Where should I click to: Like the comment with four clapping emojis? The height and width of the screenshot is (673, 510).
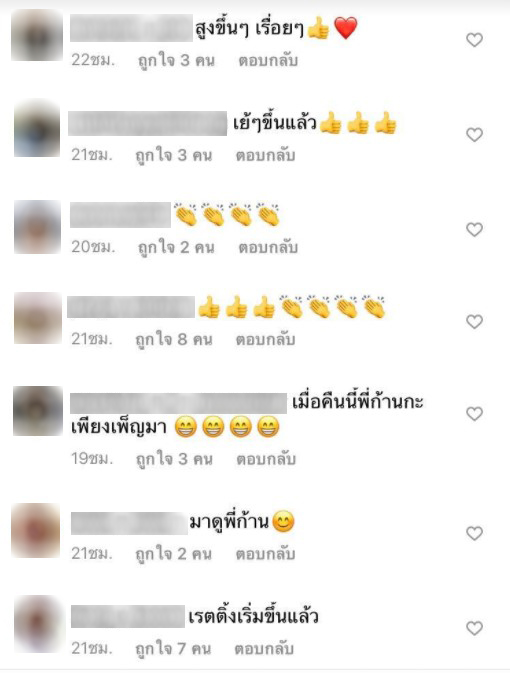pos(474,230)
